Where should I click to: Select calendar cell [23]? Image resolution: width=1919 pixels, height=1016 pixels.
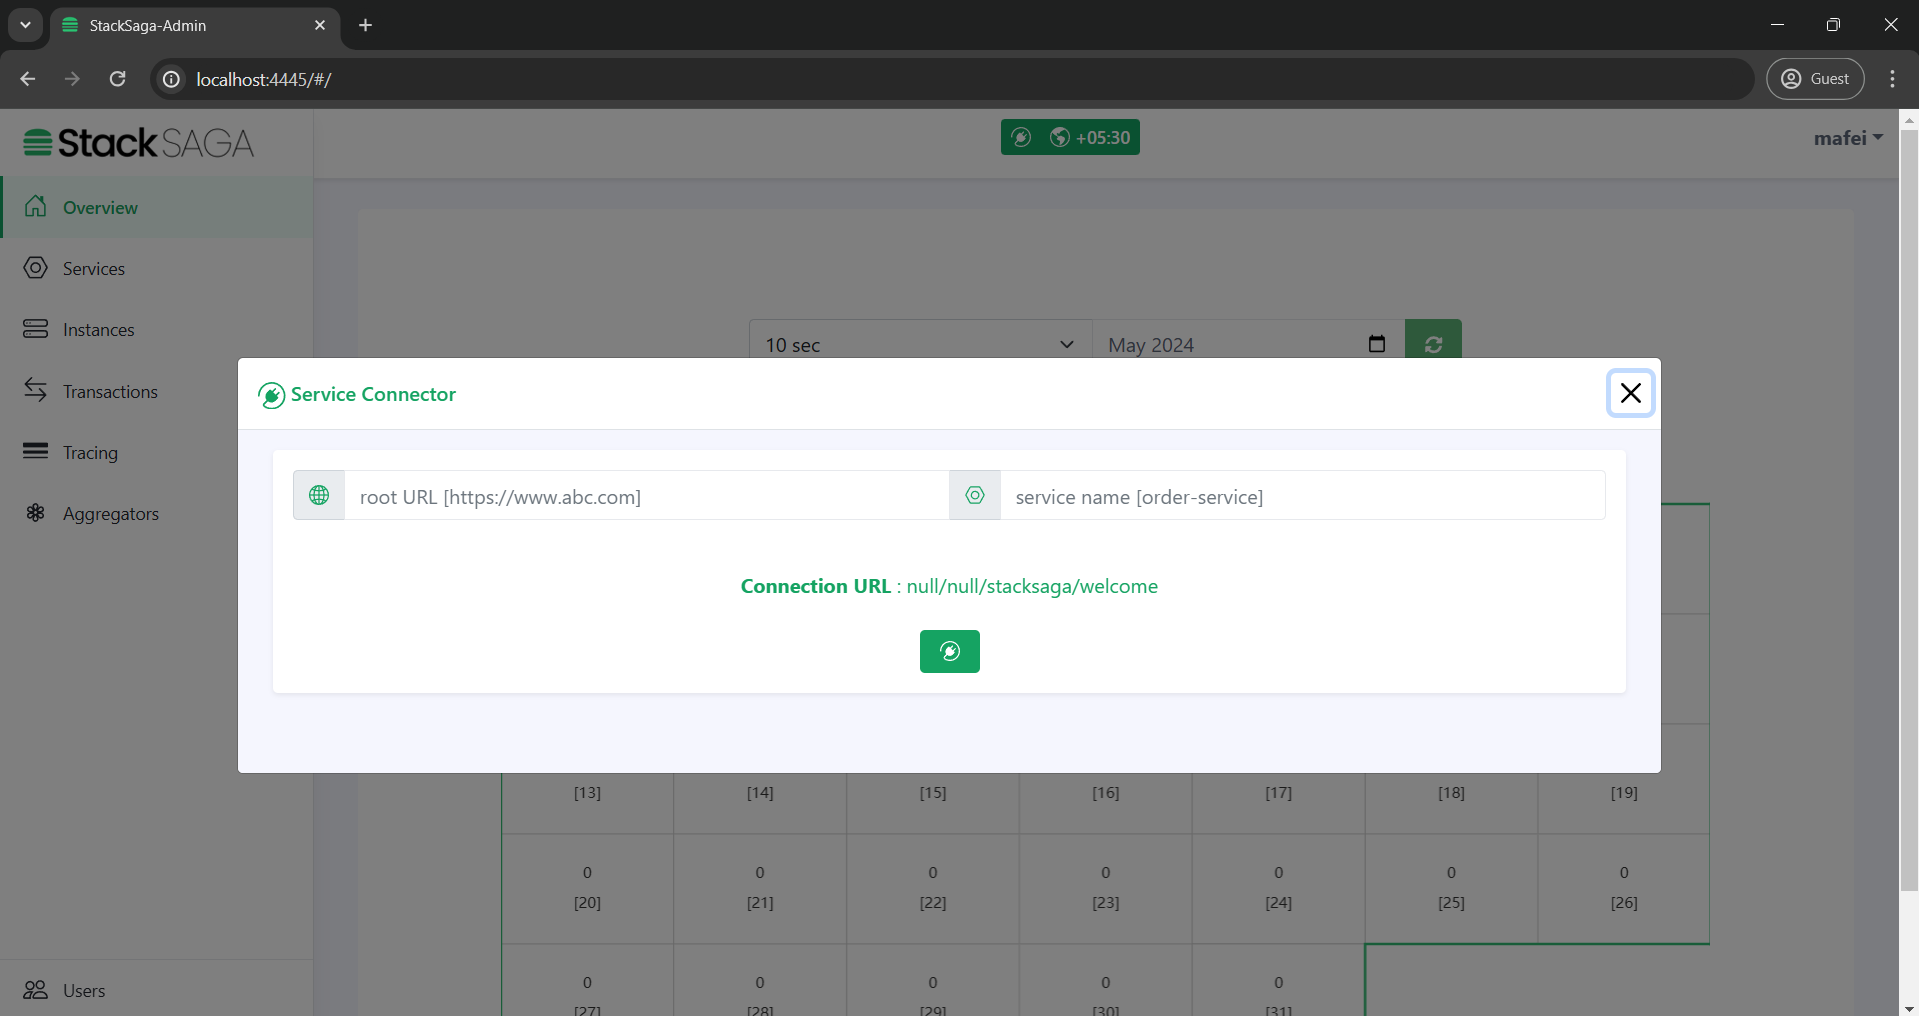click(x=1106, y=888)
